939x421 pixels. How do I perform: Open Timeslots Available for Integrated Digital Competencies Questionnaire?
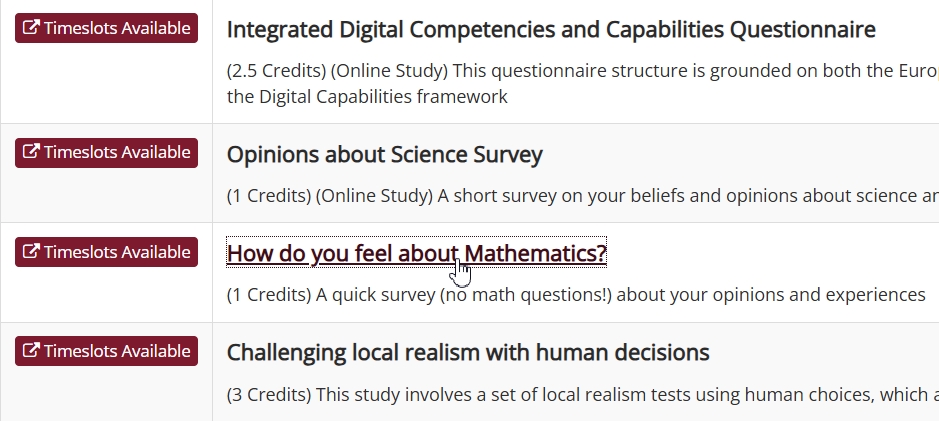click(107, 28)
